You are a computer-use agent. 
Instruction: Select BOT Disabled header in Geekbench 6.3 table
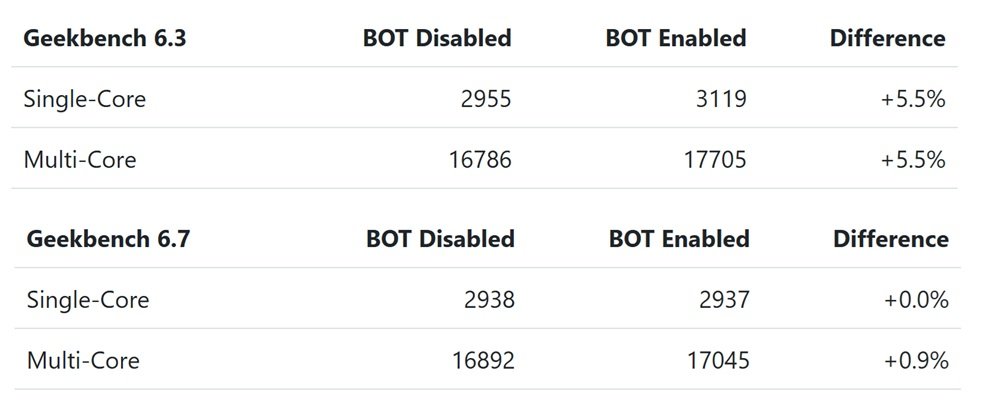click(x=439, y=39)
